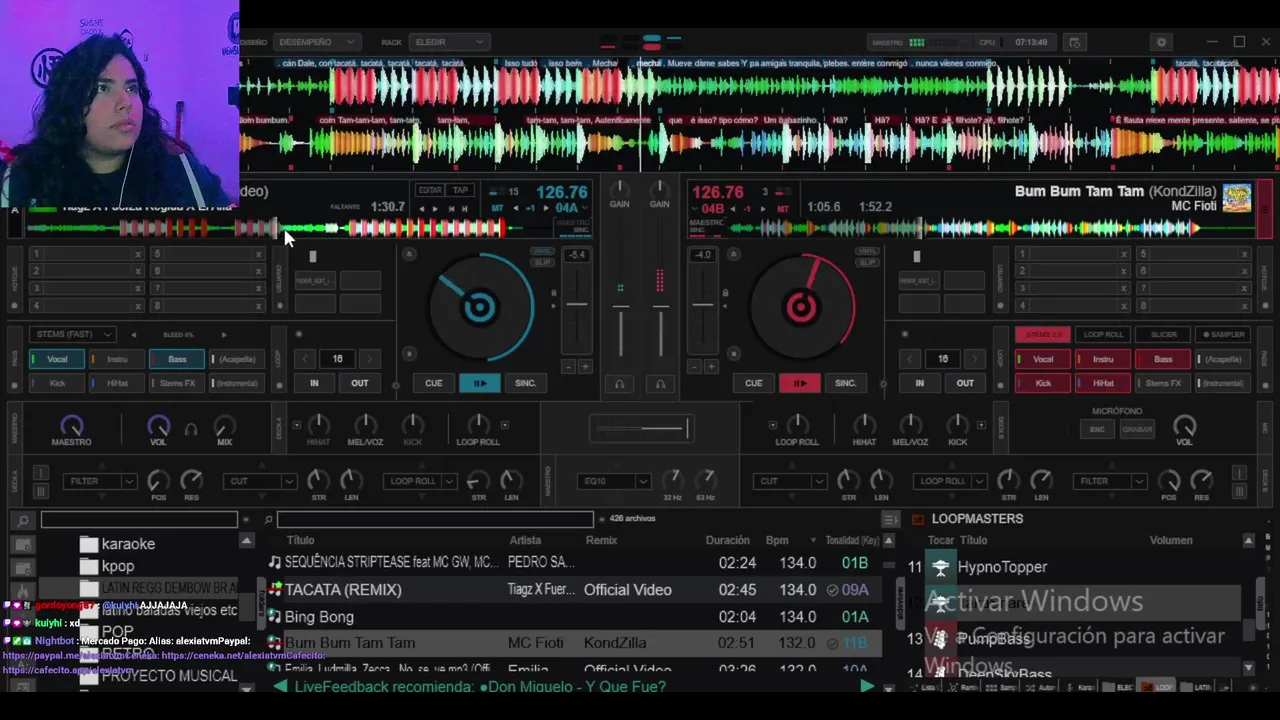Select Bing Bong track row
Viewport: 1280px width, 720px height.
(x=575, y=617)
